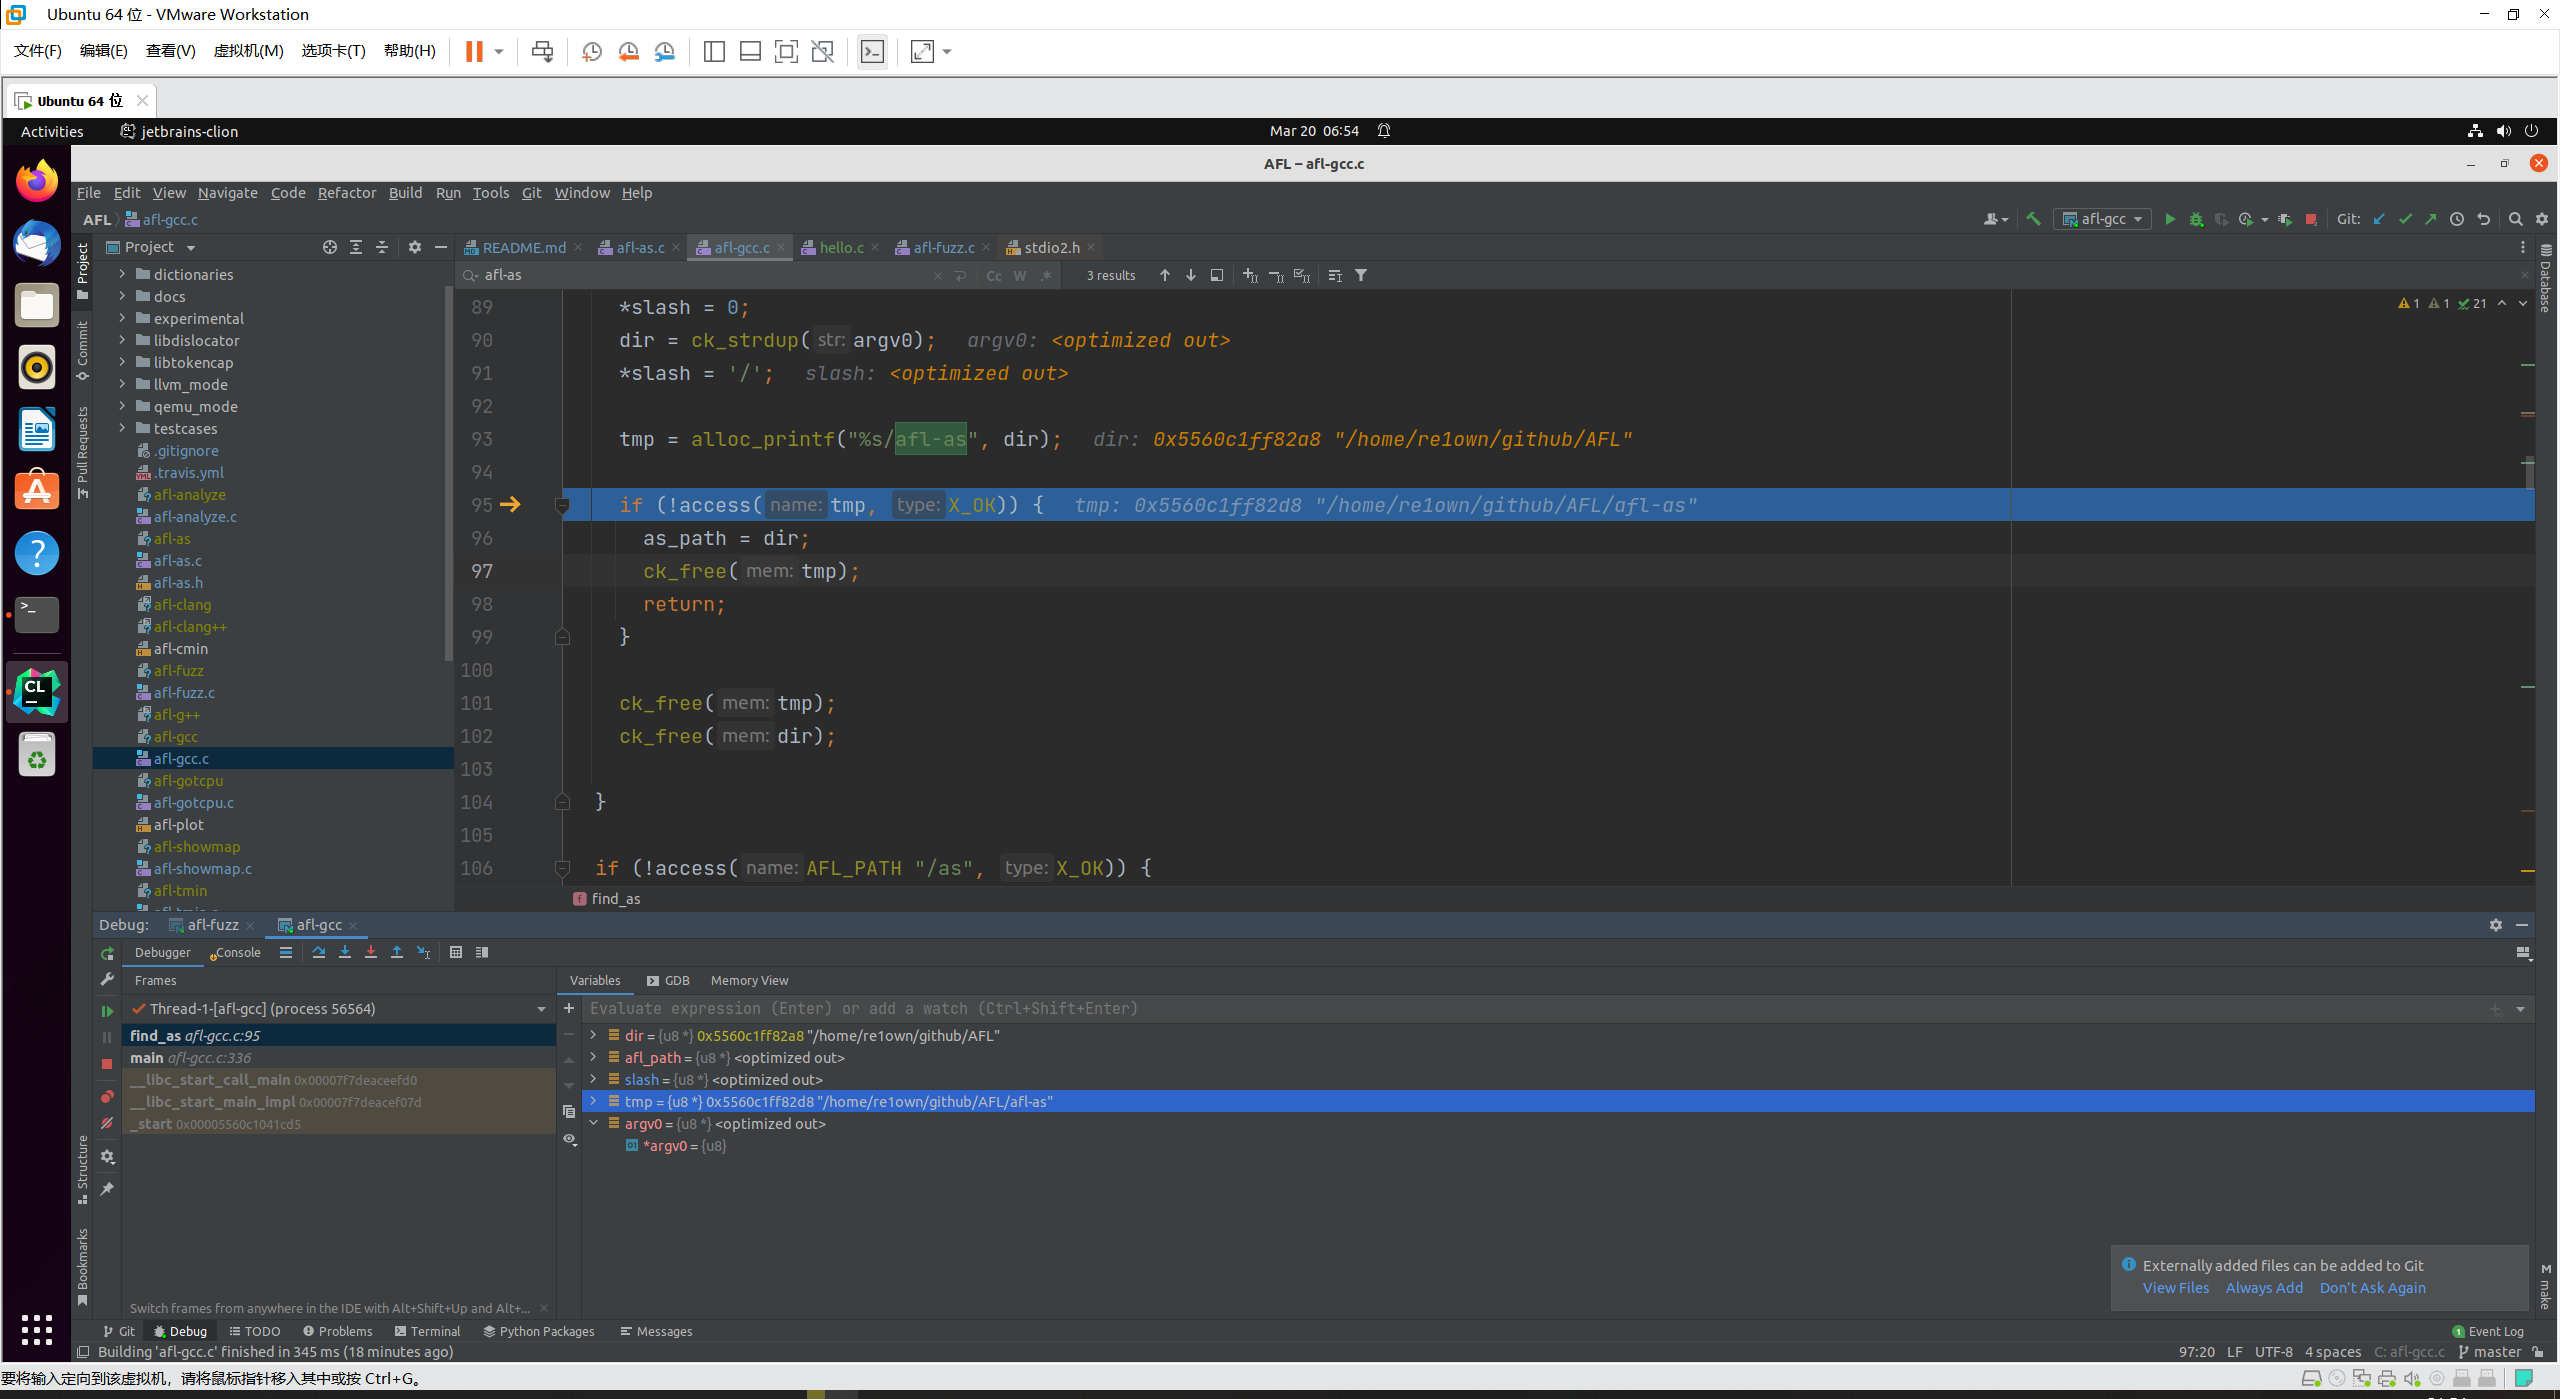Expand the dictionaries folder

tap(122, 274)
